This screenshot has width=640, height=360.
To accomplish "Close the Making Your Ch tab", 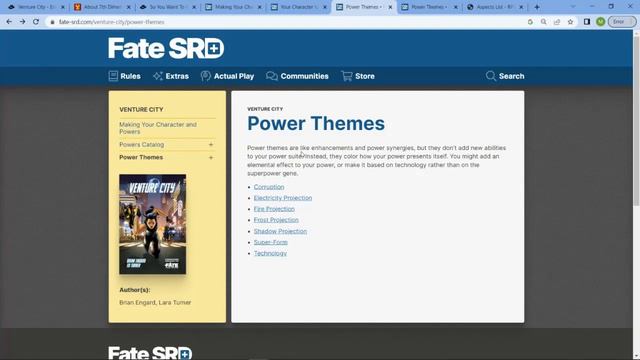I will (x=259, y=7).
